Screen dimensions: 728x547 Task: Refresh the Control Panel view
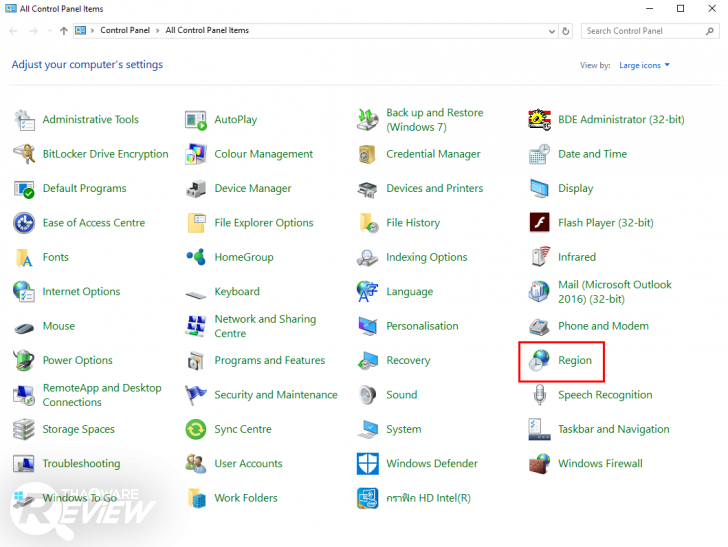[x=566, y=31]
